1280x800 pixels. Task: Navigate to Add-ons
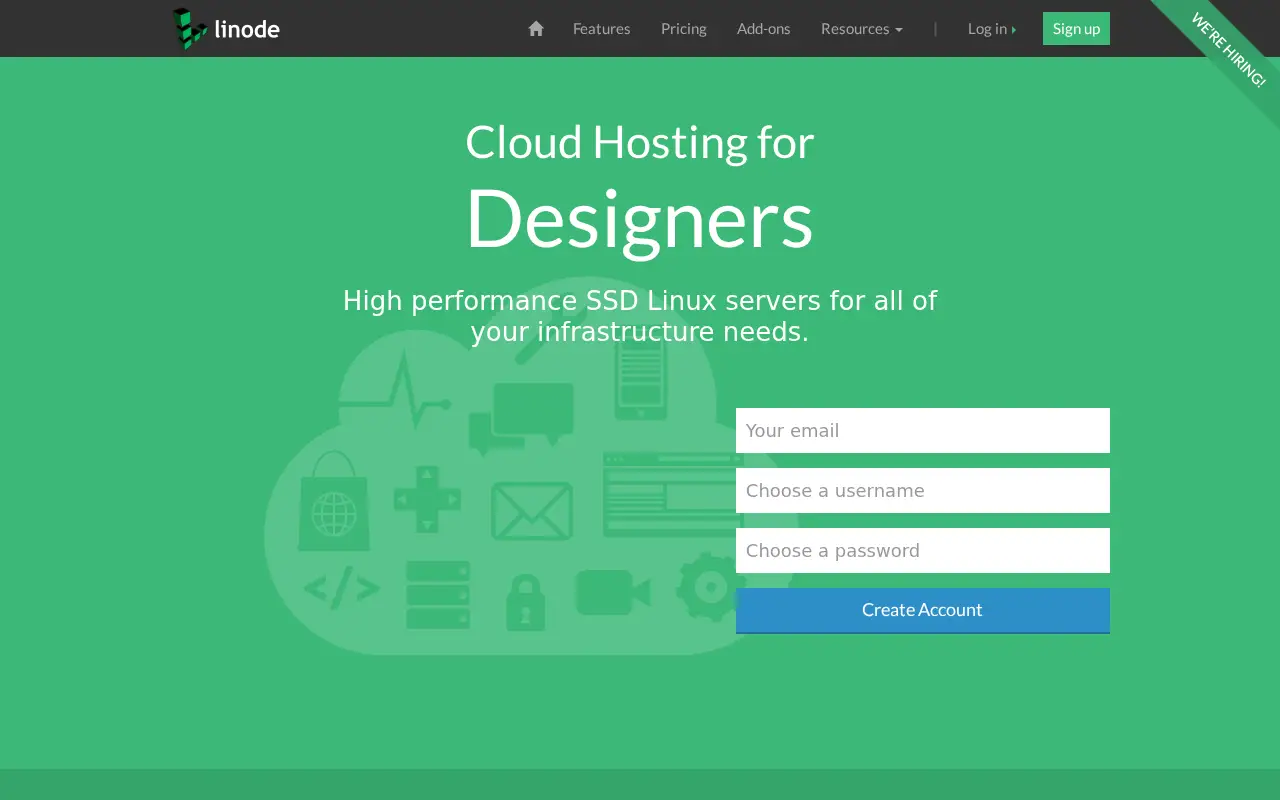(x=763, y=28)
